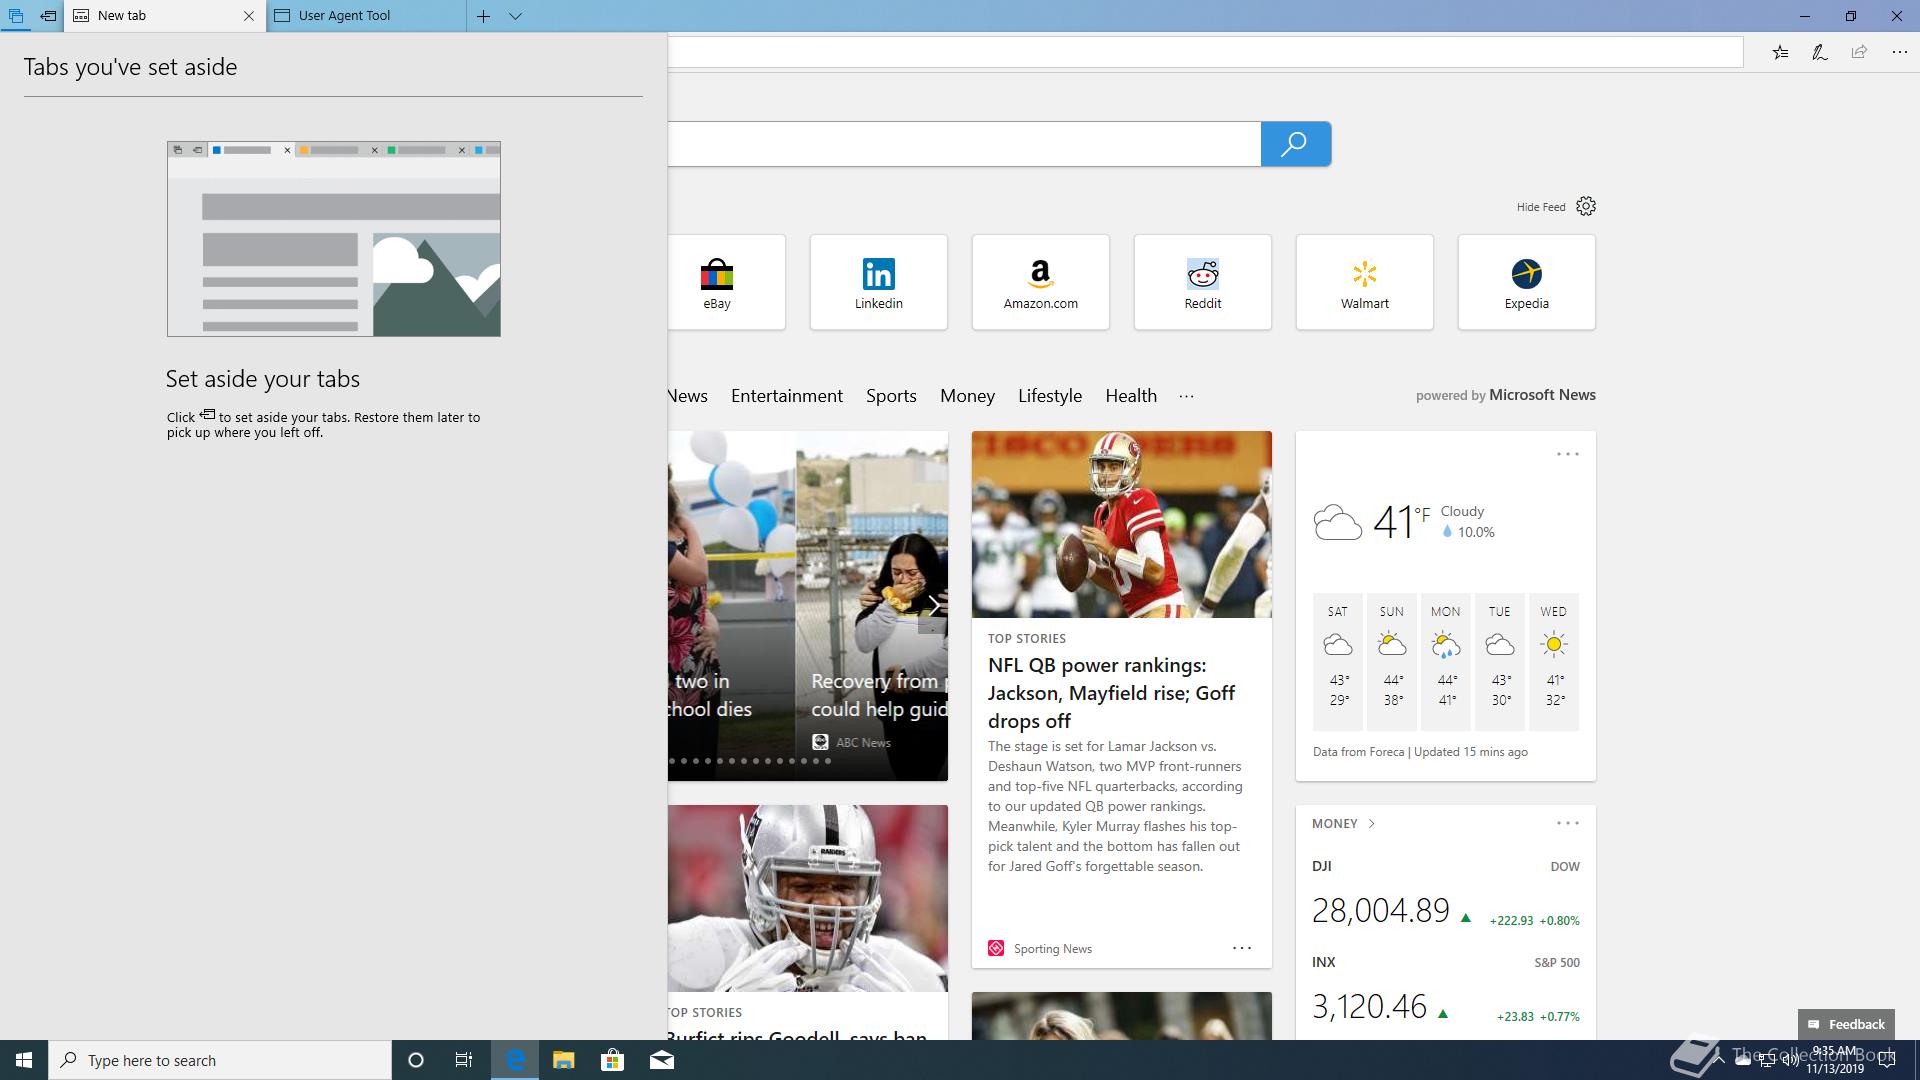Expand the tab previews chevron
1920x1080 pixels.
click(515, 16)
